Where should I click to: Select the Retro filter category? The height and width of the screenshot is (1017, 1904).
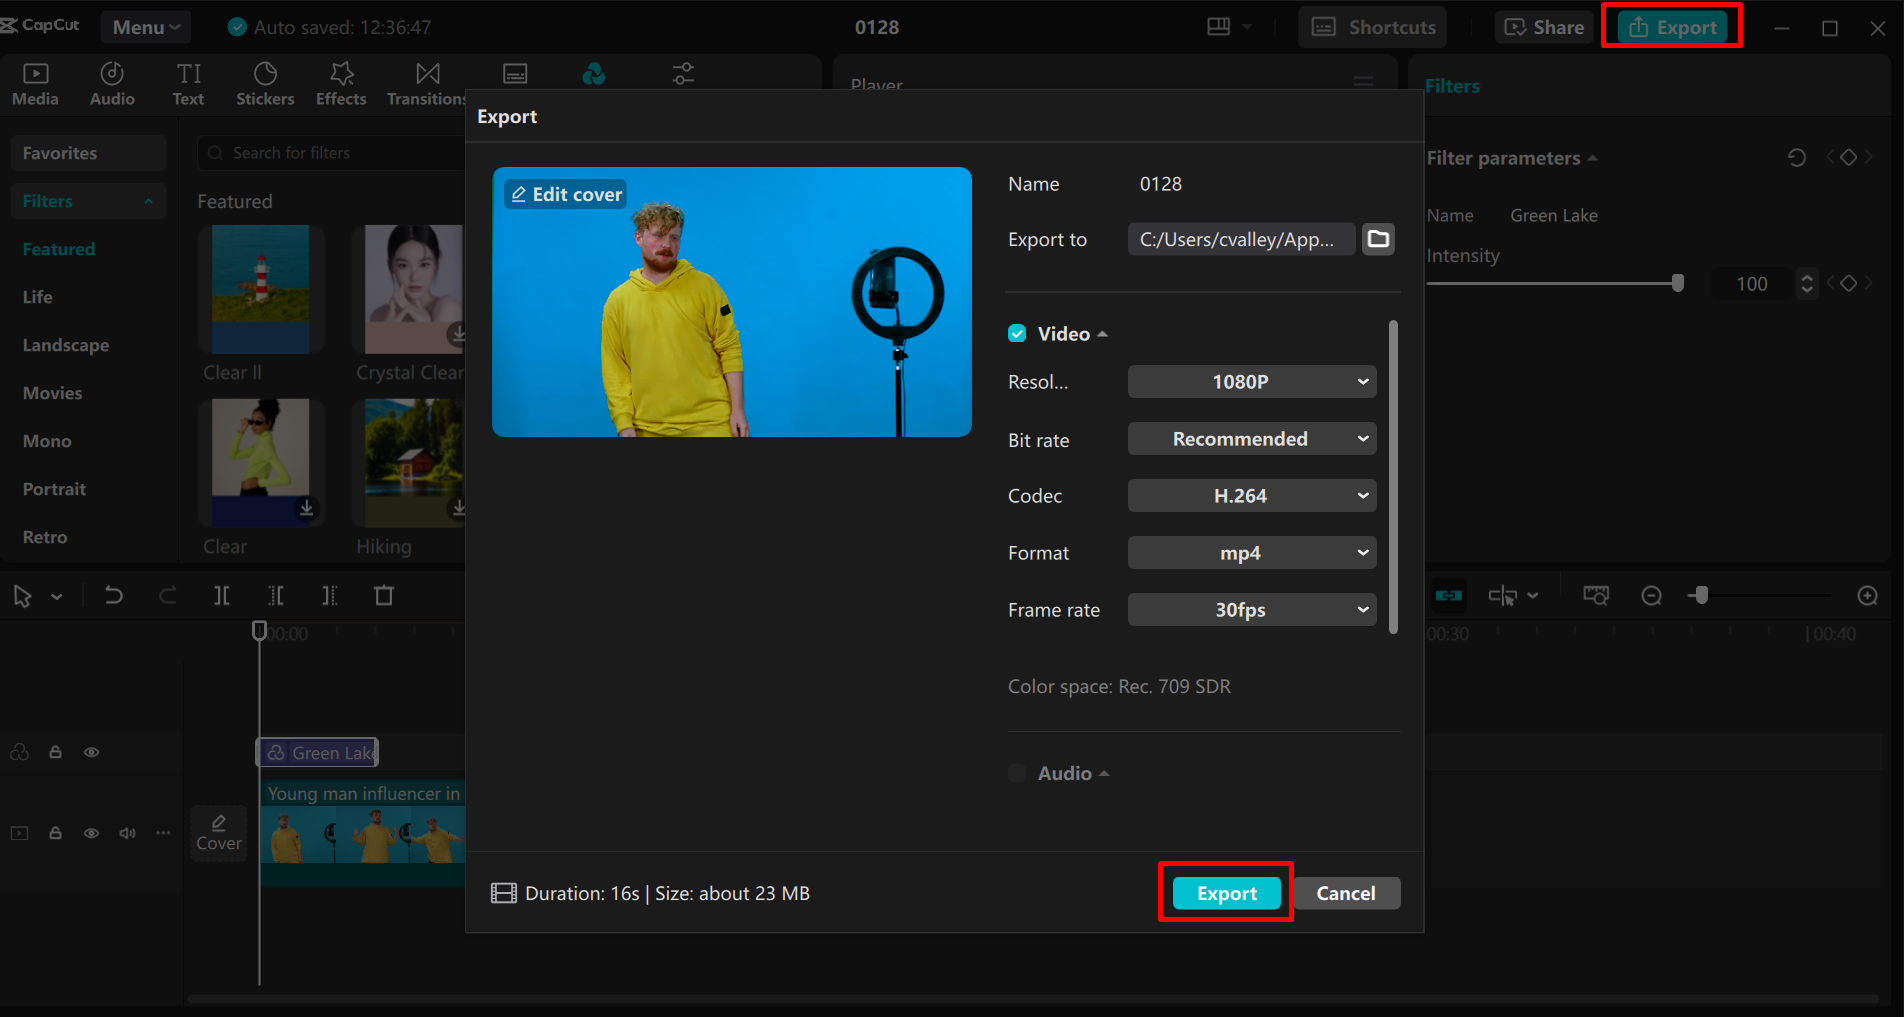45,537
